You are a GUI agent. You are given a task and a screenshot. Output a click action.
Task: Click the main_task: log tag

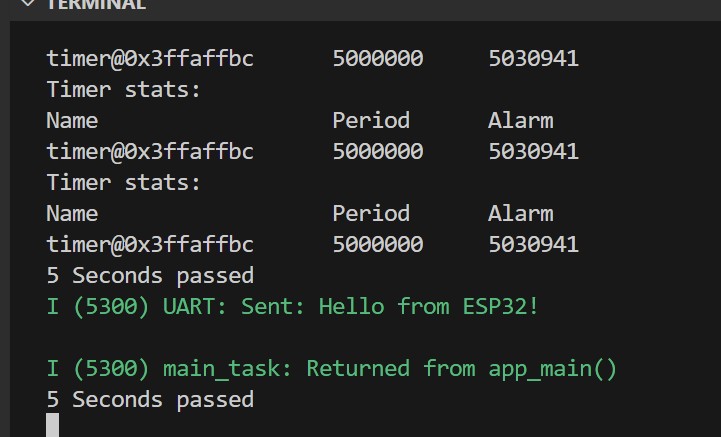pyautogui.click(x=228, y=368)
